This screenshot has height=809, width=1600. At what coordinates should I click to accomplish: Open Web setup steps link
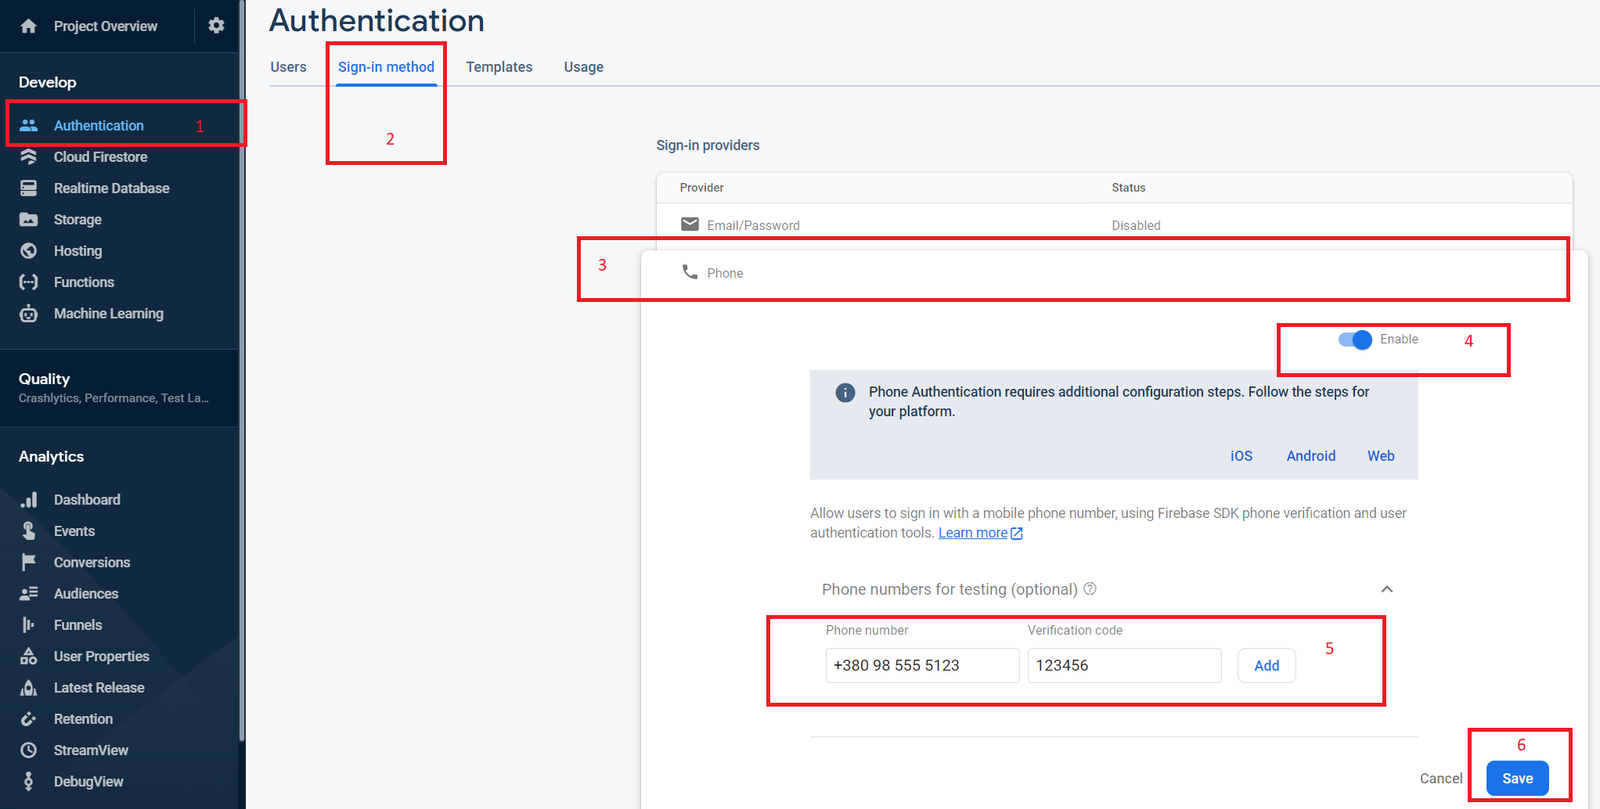pyautogui.click(x=1381, y=456)
